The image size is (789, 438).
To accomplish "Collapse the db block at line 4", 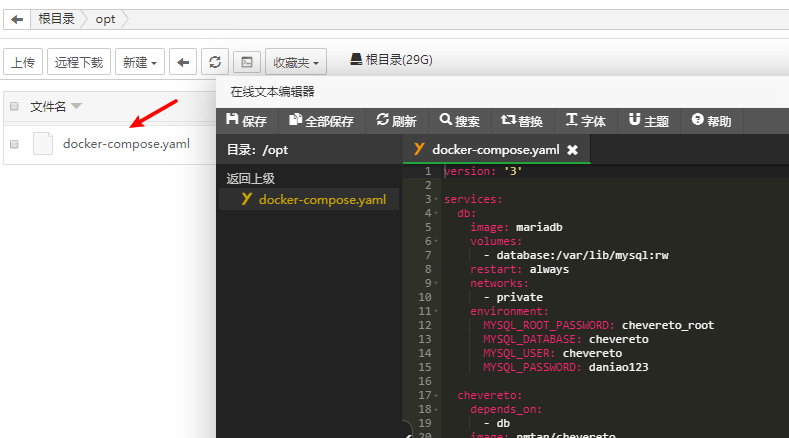I will point(436,213).
